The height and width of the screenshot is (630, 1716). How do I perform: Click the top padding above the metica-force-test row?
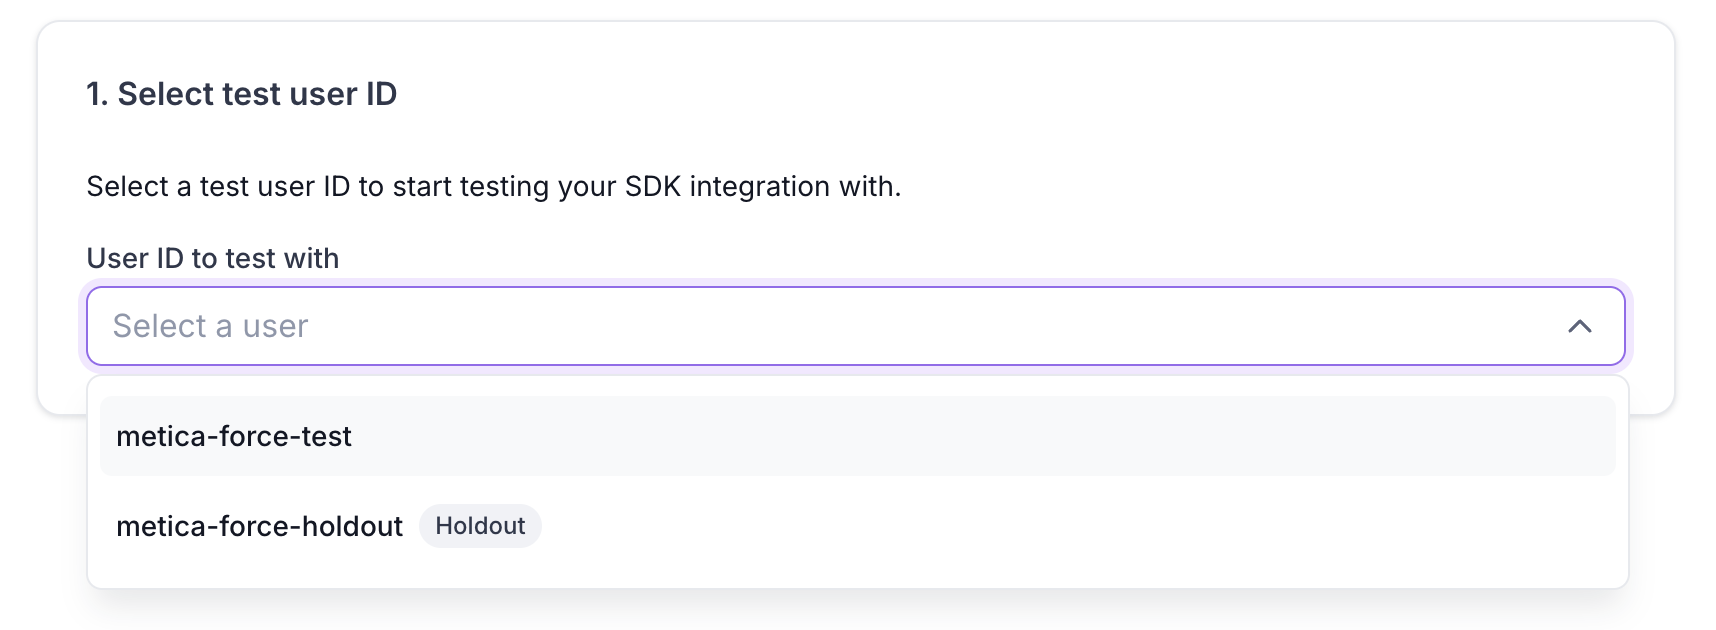coord(857,387)
